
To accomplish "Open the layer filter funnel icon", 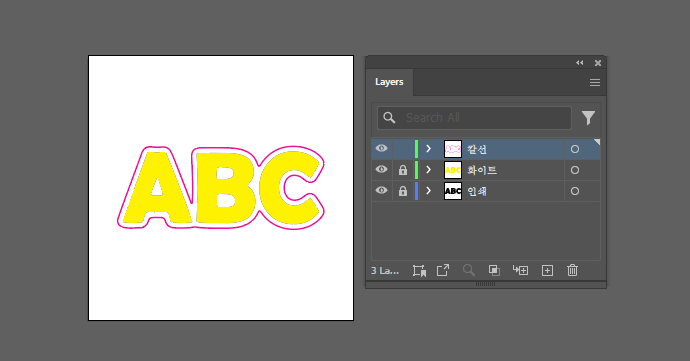I will 588,118.
